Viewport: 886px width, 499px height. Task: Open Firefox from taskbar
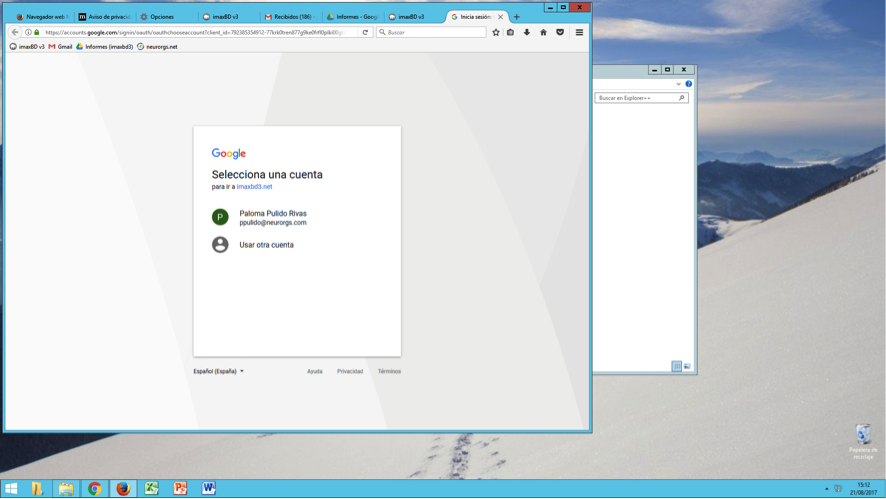(x=123, y=488)
